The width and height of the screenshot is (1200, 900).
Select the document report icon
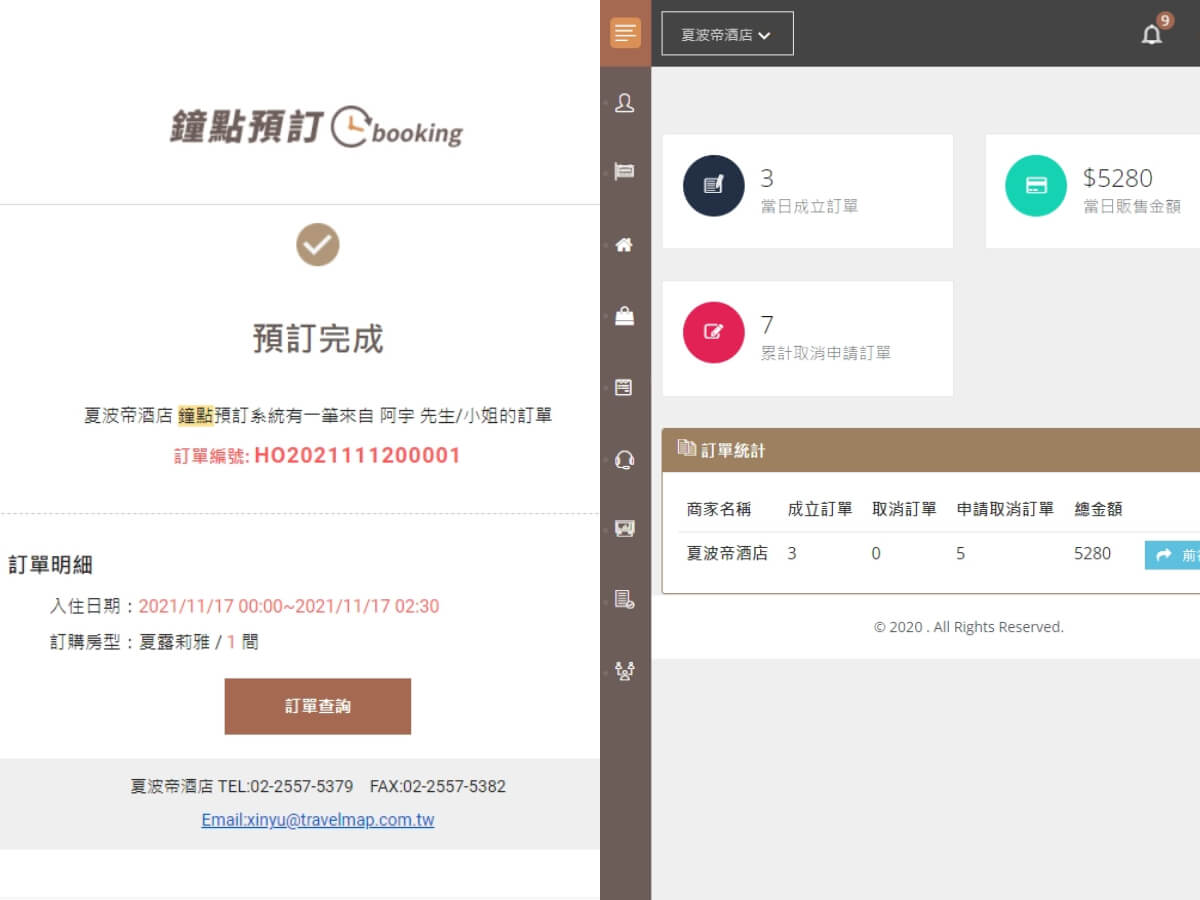624,600
